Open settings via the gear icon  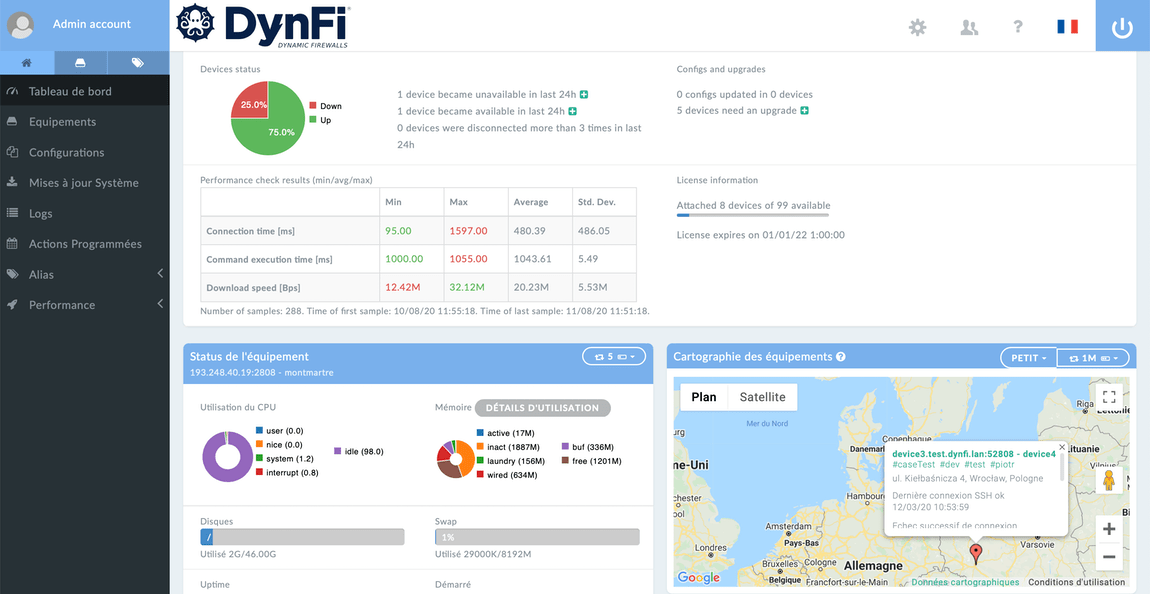point(918,27)
